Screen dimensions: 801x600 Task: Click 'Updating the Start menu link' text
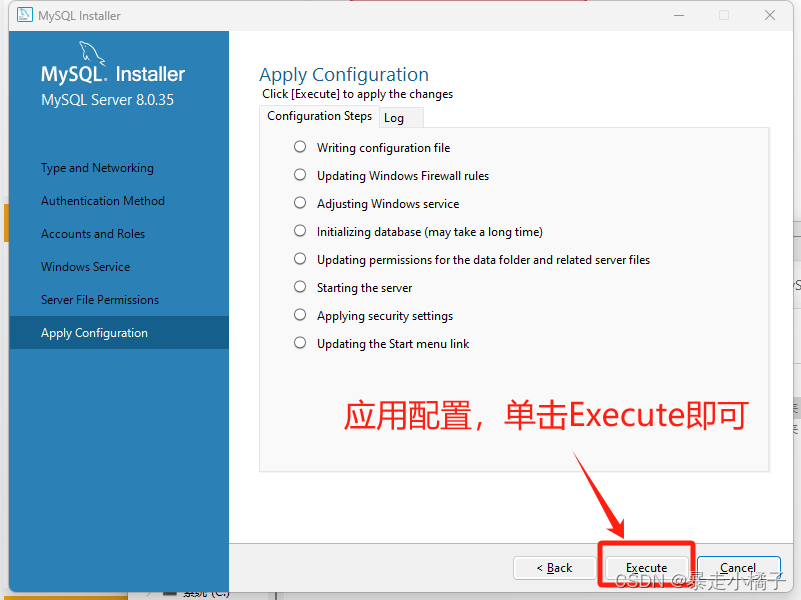(393, 344)
